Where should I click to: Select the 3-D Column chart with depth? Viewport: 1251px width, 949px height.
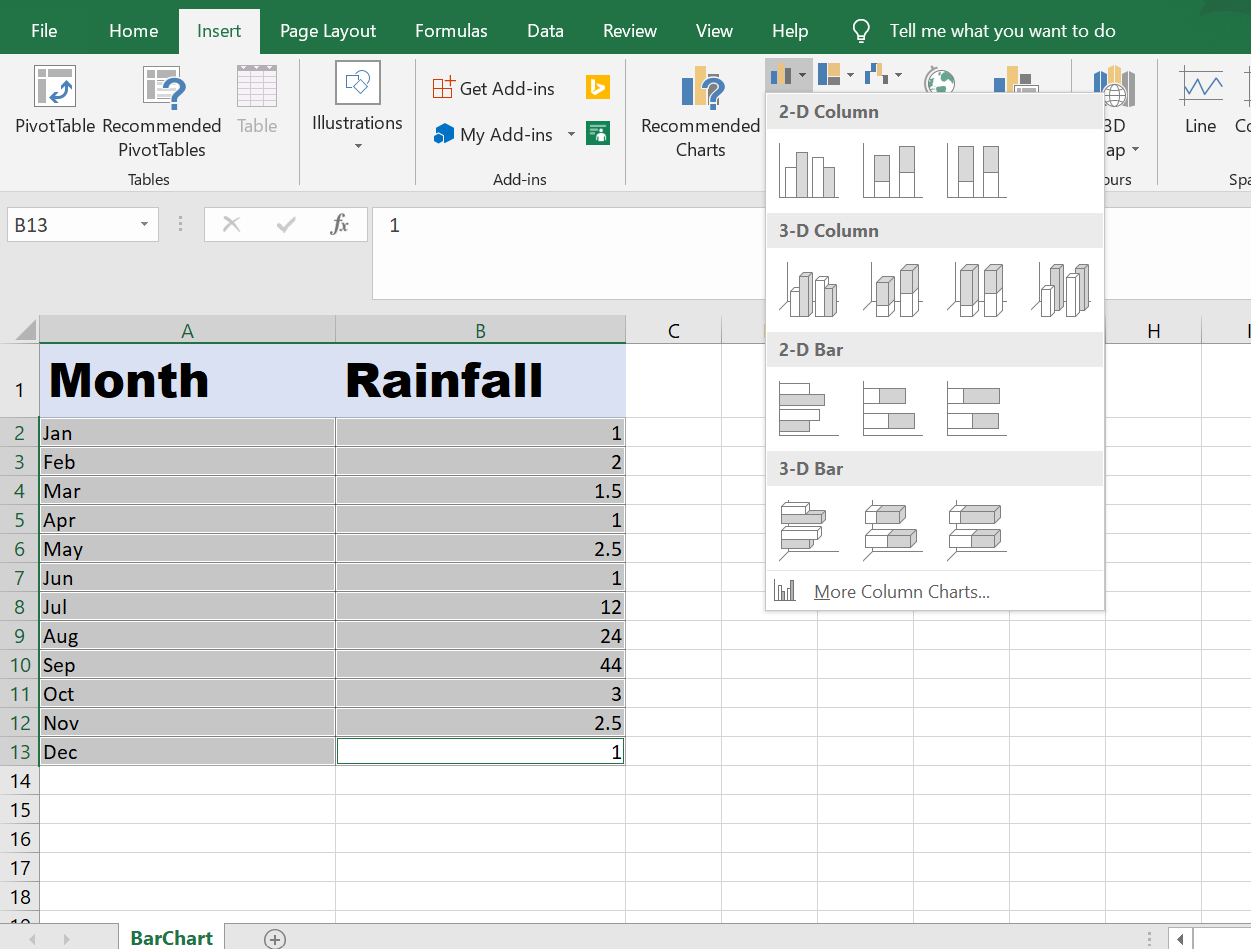[1060, 290]
